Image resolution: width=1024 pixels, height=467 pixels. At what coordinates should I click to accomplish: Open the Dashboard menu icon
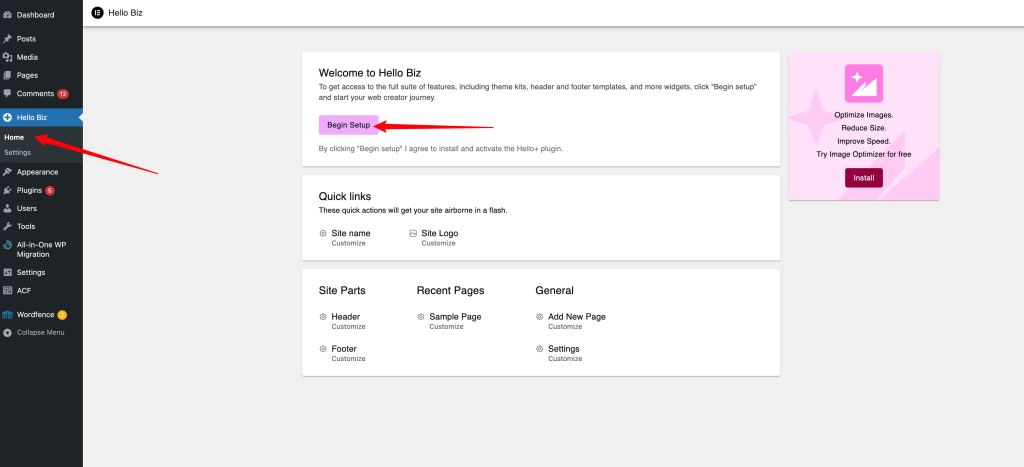tap(7, 14)
